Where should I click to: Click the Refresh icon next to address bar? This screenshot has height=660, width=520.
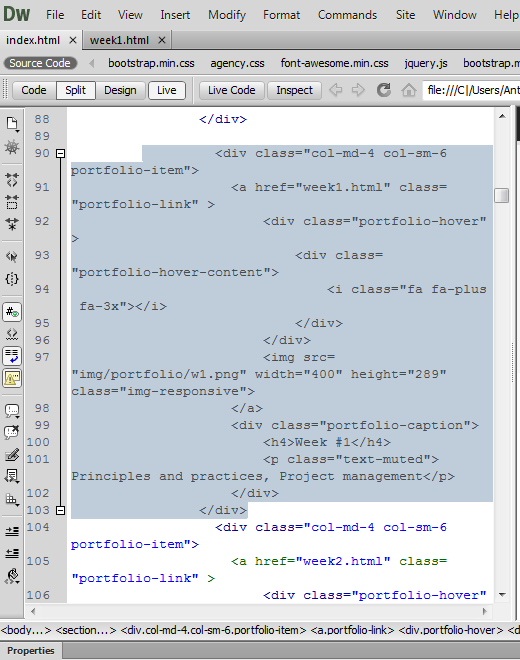click(x=384, y=90)
